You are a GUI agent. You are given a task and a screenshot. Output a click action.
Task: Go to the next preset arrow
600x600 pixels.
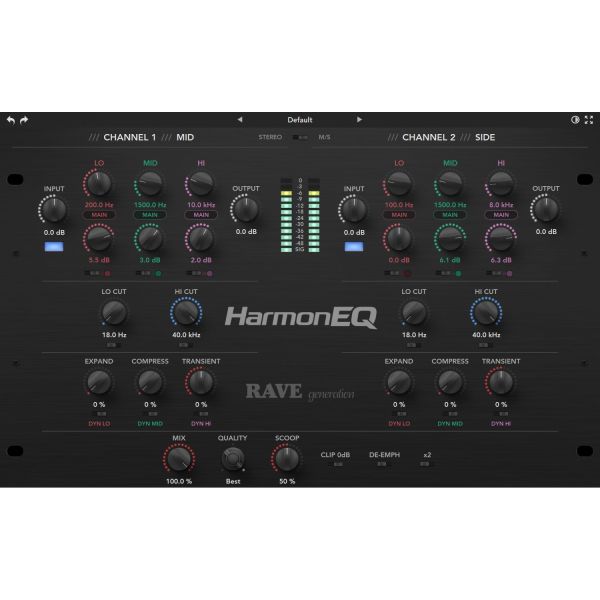[359, 120]
